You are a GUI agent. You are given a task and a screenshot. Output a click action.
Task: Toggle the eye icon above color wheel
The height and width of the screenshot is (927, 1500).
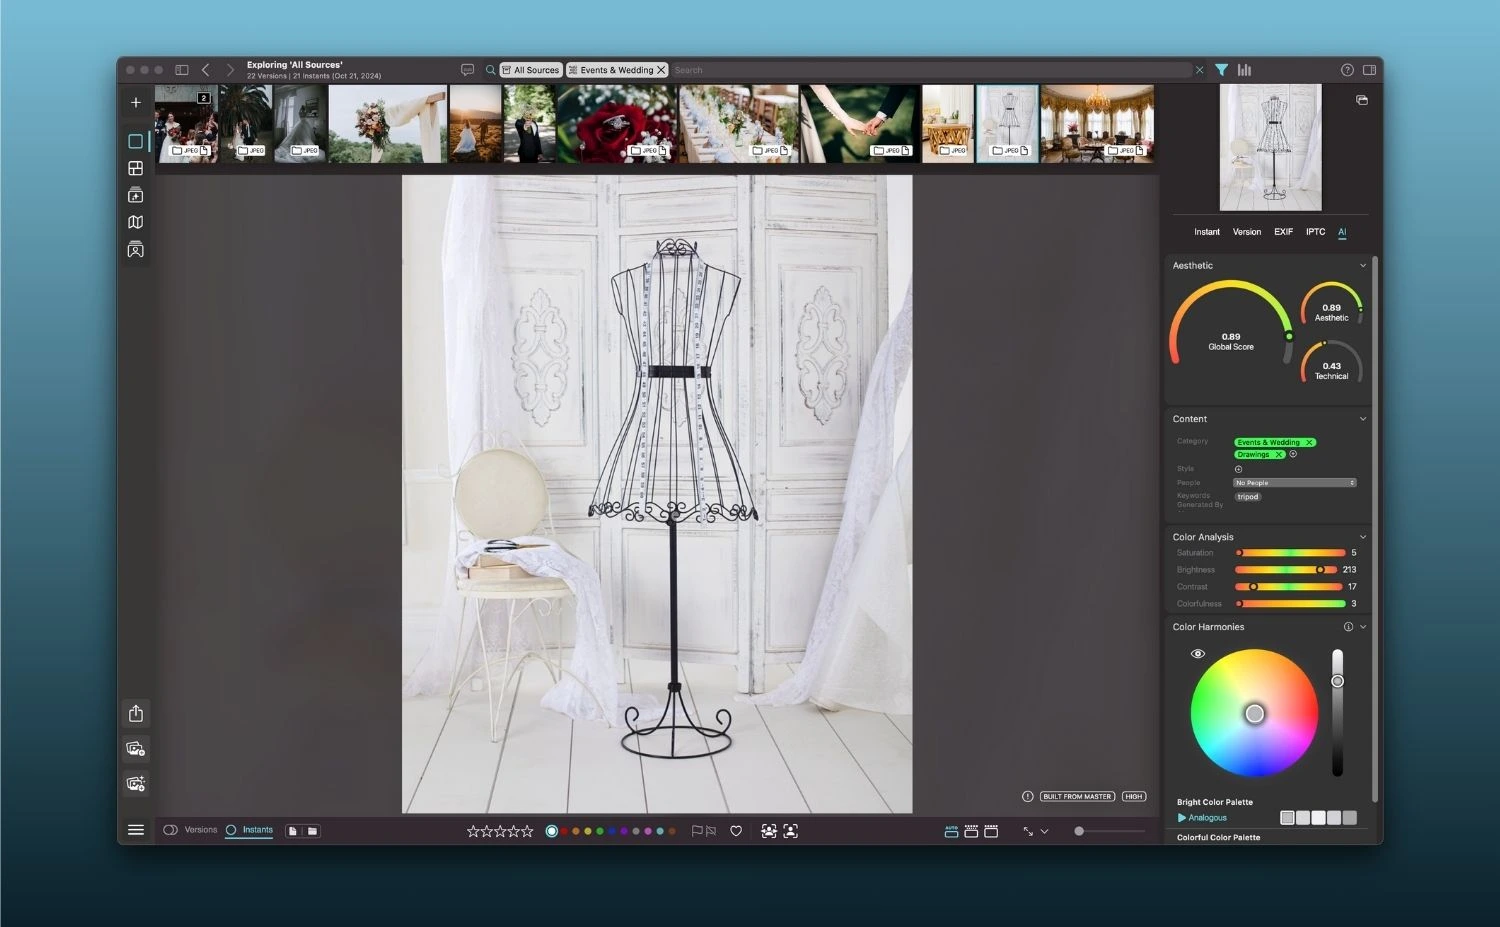point(1198,654)
